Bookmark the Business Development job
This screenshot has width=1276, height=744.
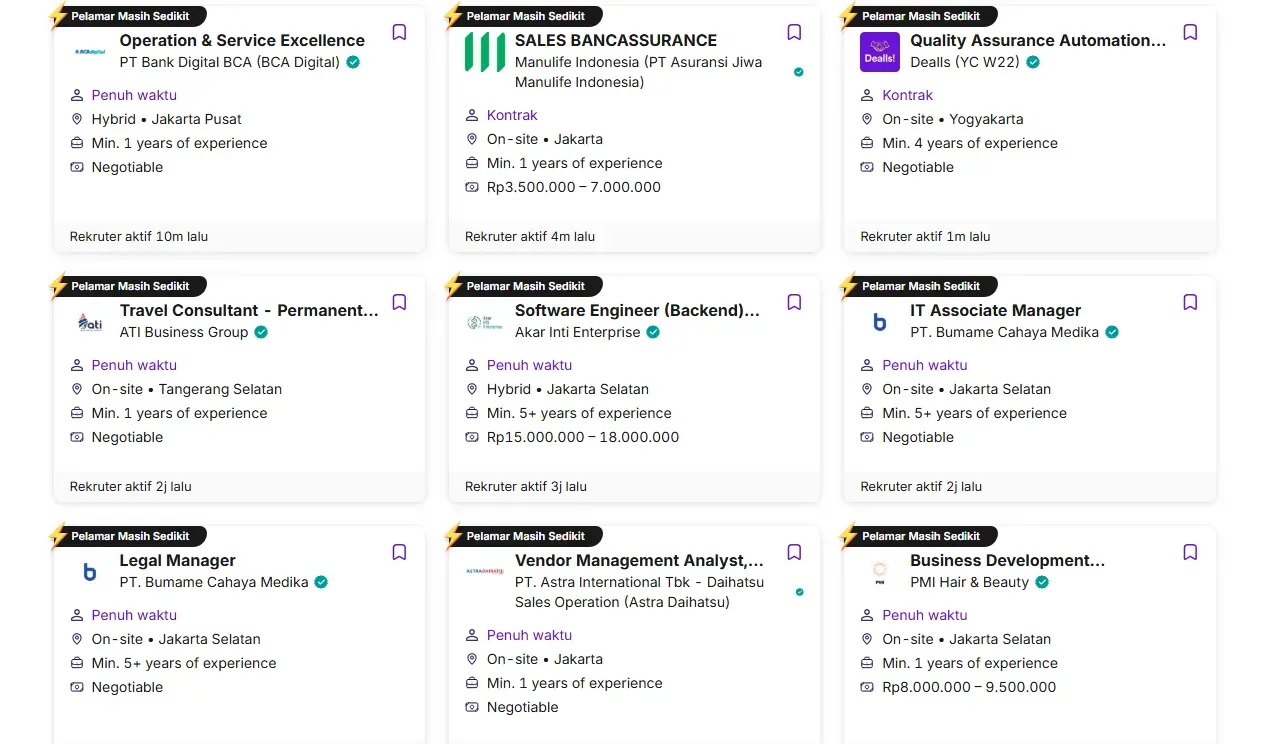coord(1190,552)
